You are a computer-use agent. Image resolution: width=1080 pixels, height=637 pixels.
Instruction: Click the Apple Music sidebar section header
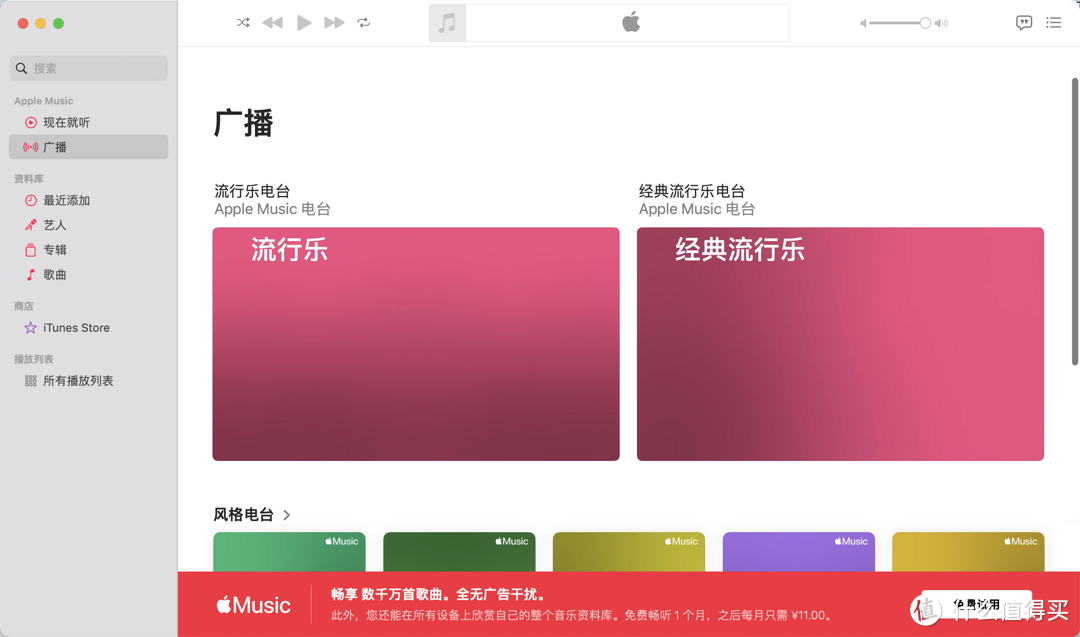(x=43, y=101)
